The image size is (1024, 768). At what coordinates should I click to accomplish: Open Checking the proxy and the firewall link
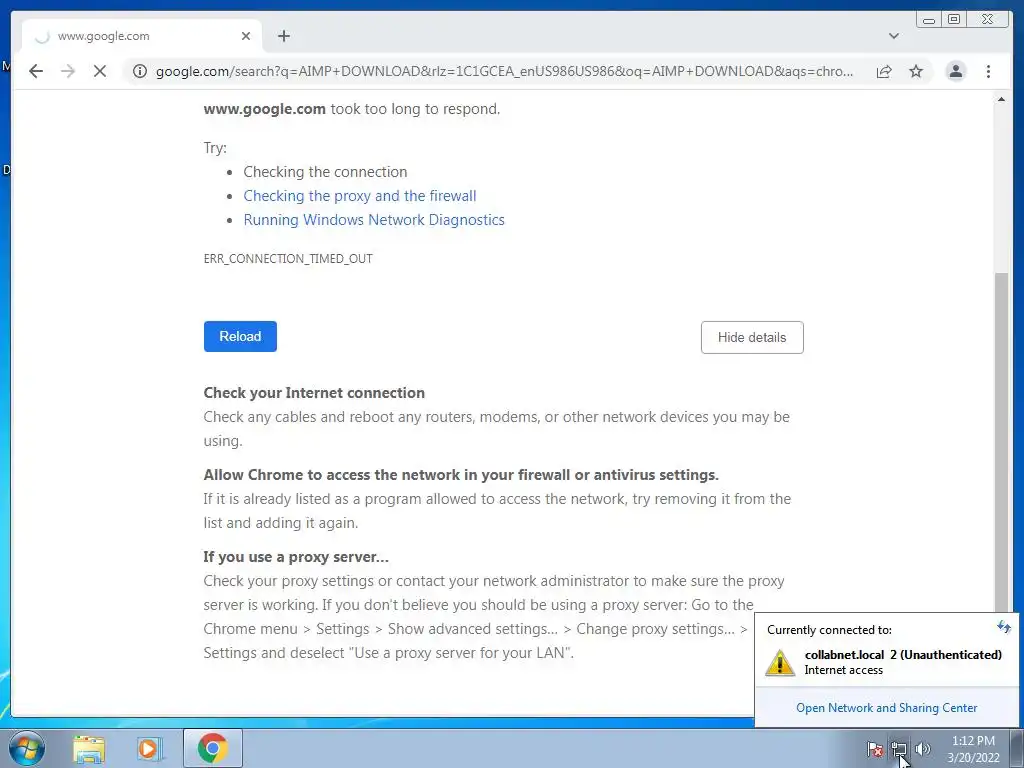pos(360,196)
